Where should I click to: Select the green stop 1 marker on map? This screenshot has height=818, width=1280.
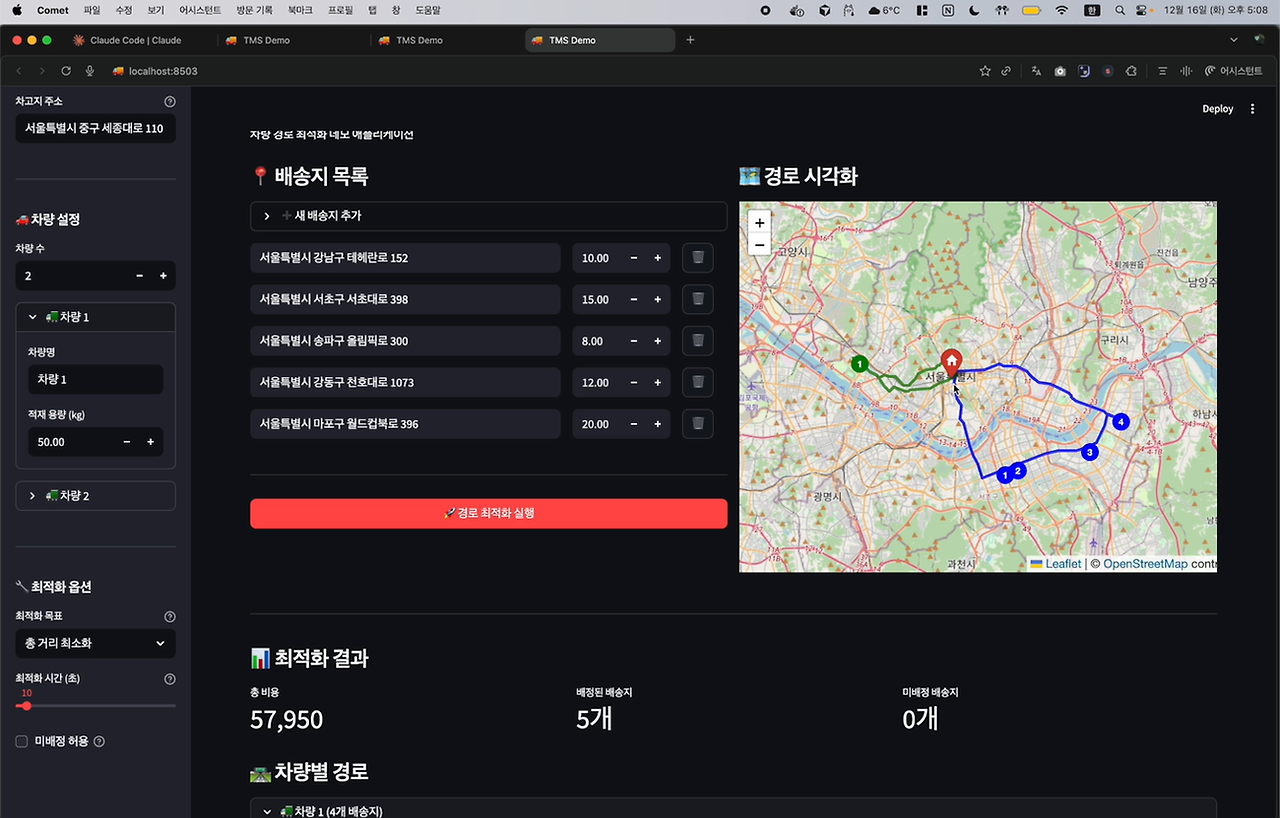point(859,363)
